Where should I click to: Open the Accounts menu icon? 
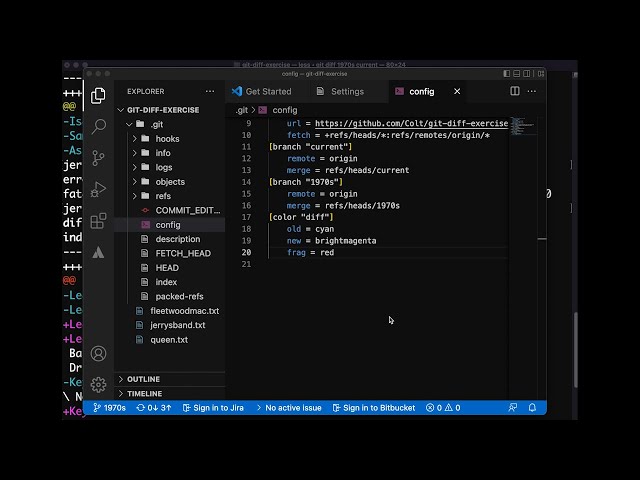coord(98,353)
